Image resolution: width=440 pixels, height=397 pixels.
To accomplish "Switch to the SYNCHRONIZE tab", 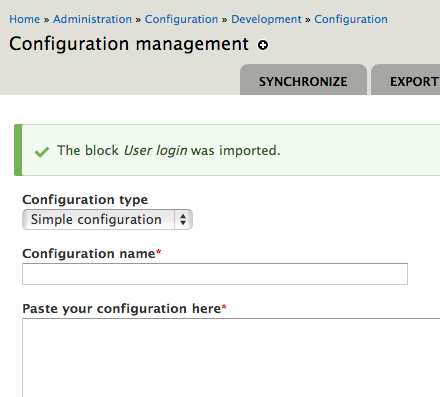I will click(303, 81).
